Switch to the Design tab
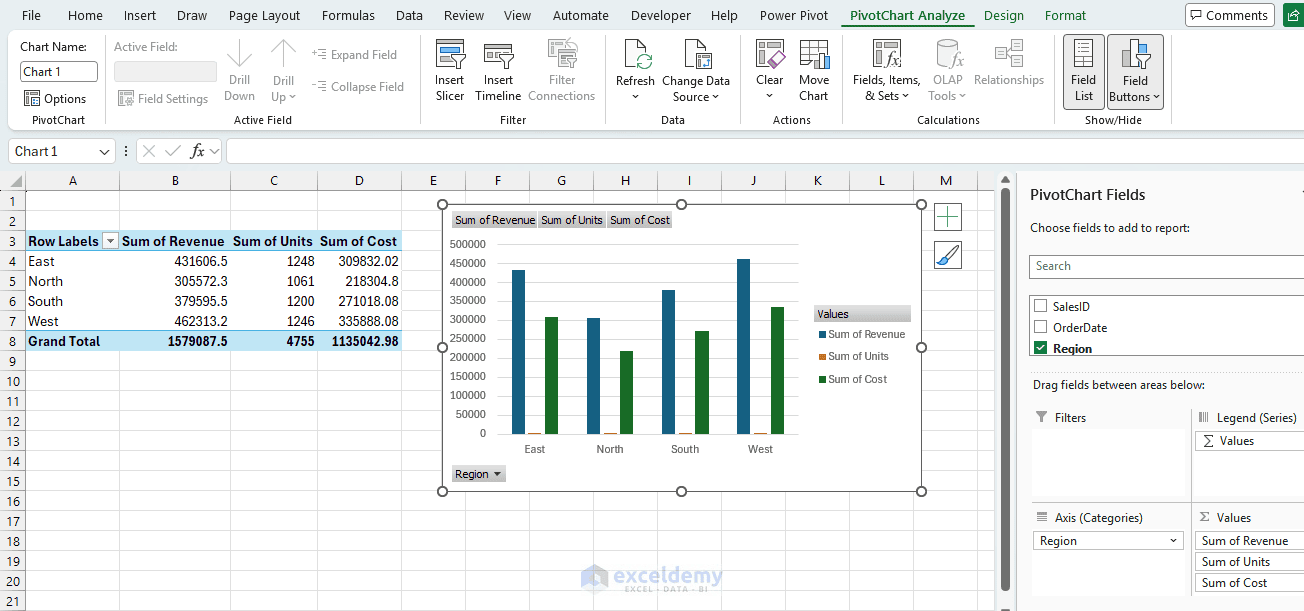 click(x=1004, y=15)
